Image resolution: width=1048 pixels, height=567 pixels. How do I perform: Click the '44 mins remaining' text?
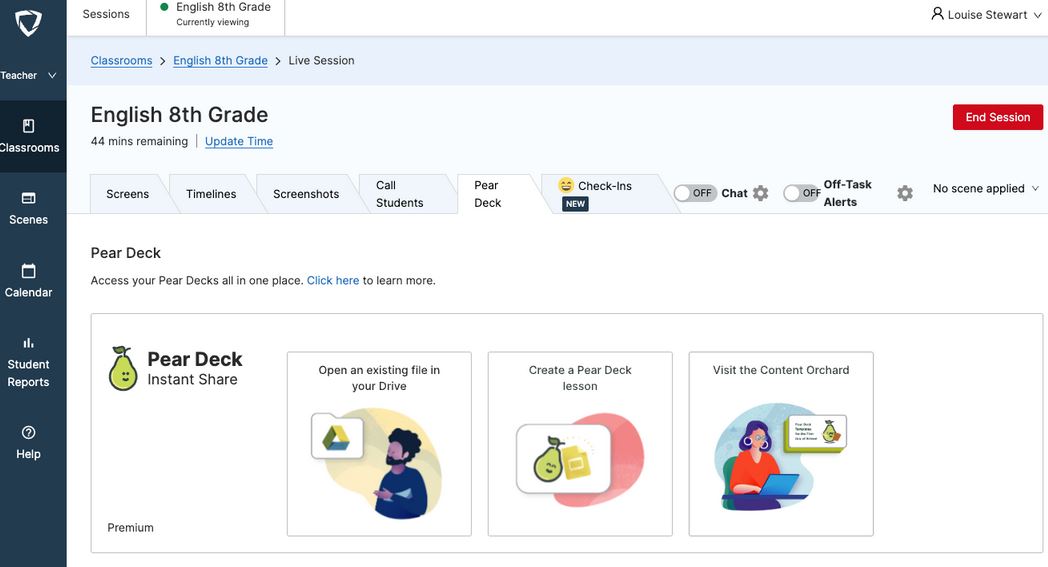coord(139,141)
